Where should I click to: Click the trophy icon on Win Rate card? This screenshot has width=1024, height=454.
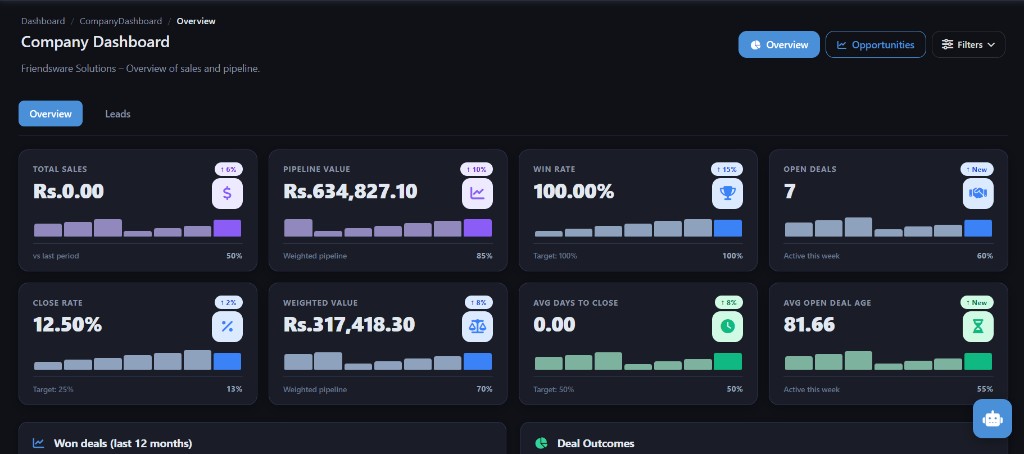(728, 193)
